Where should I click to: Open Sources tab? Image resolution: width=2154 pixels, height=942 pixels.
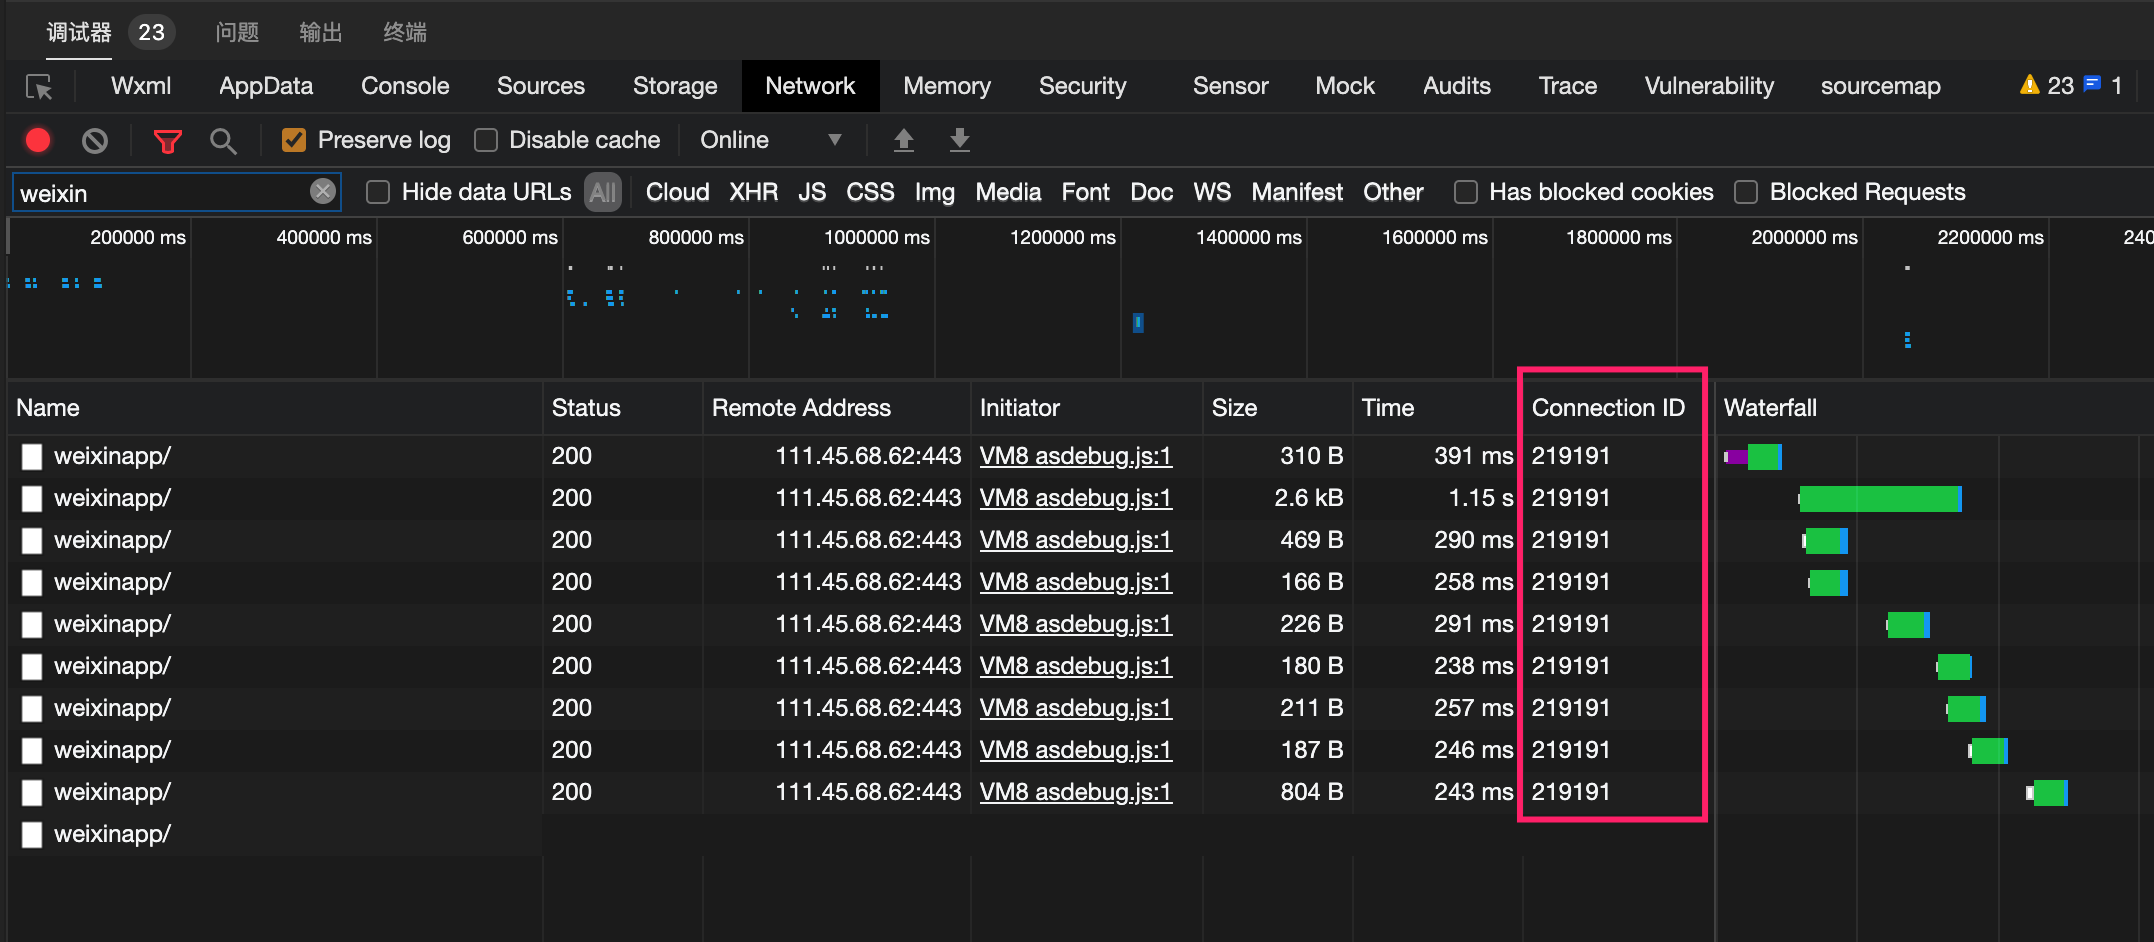(541, 86)
